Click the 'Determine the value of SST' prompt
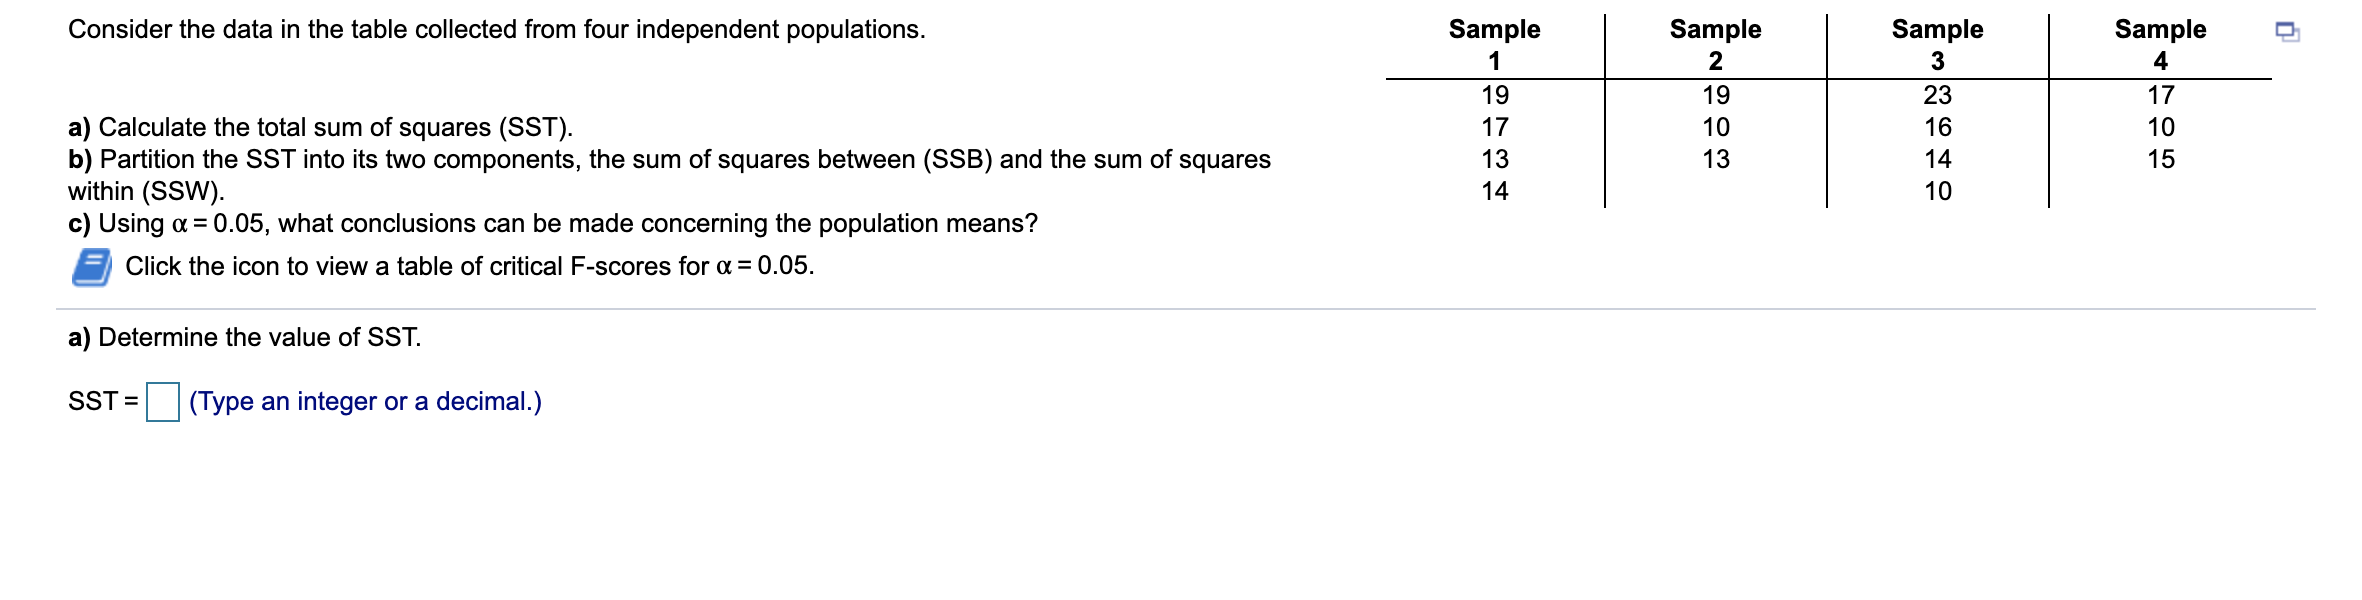The image size is (2362, 600). (245, 338)
